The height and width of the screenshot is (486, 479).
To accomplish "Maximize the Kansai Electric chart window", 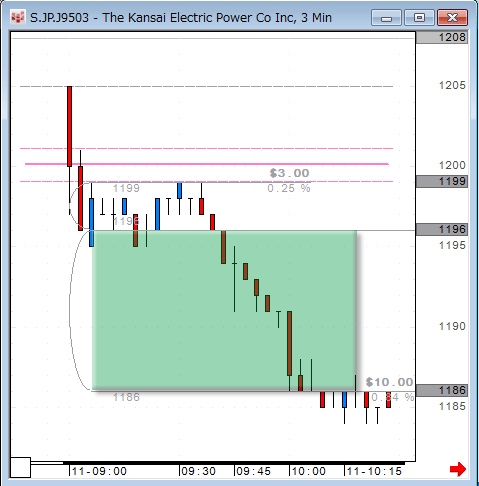I will (x=419, y=18).
